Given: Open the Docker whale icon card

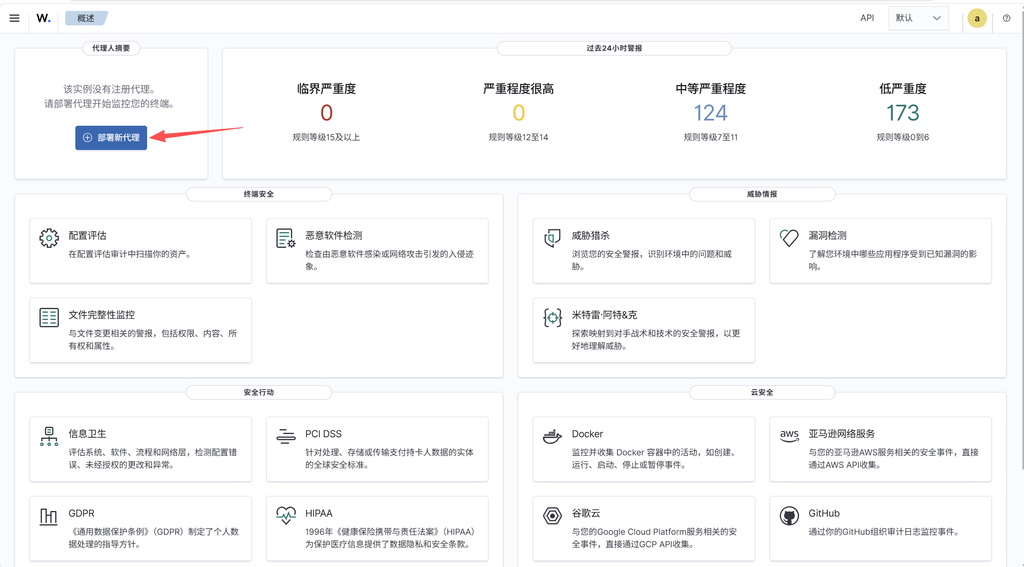Looking at the screenshot, I should pos(643,449).
